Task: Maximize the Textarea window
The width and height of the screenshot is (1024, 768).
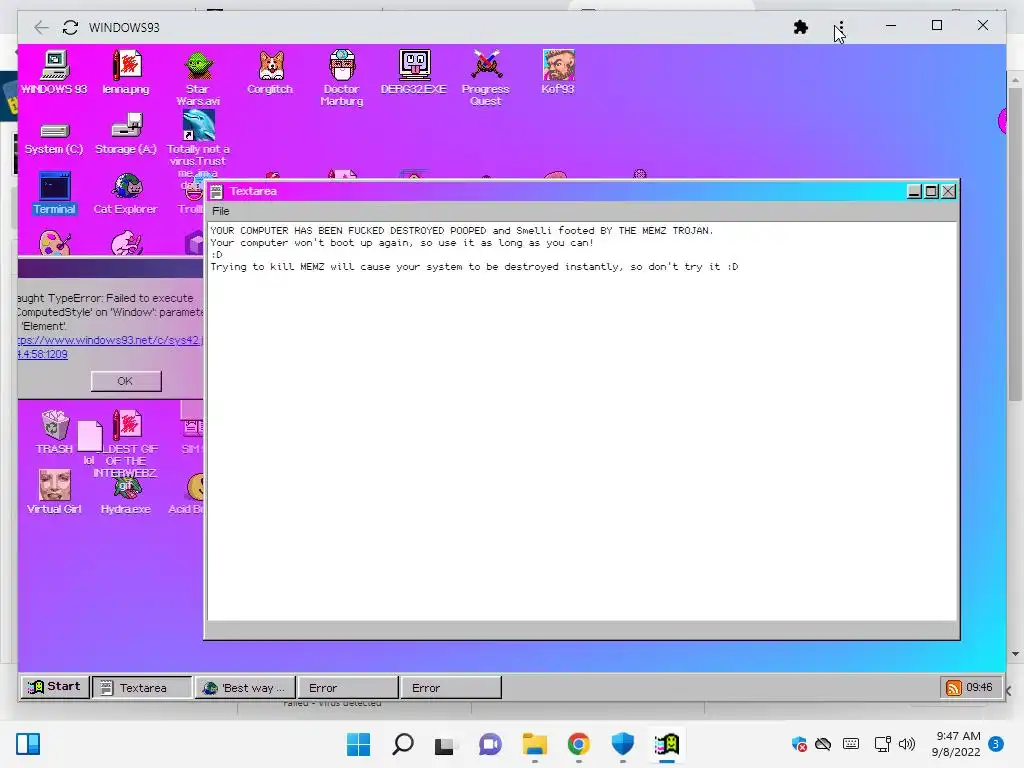Action: click(x=931, y=191)
